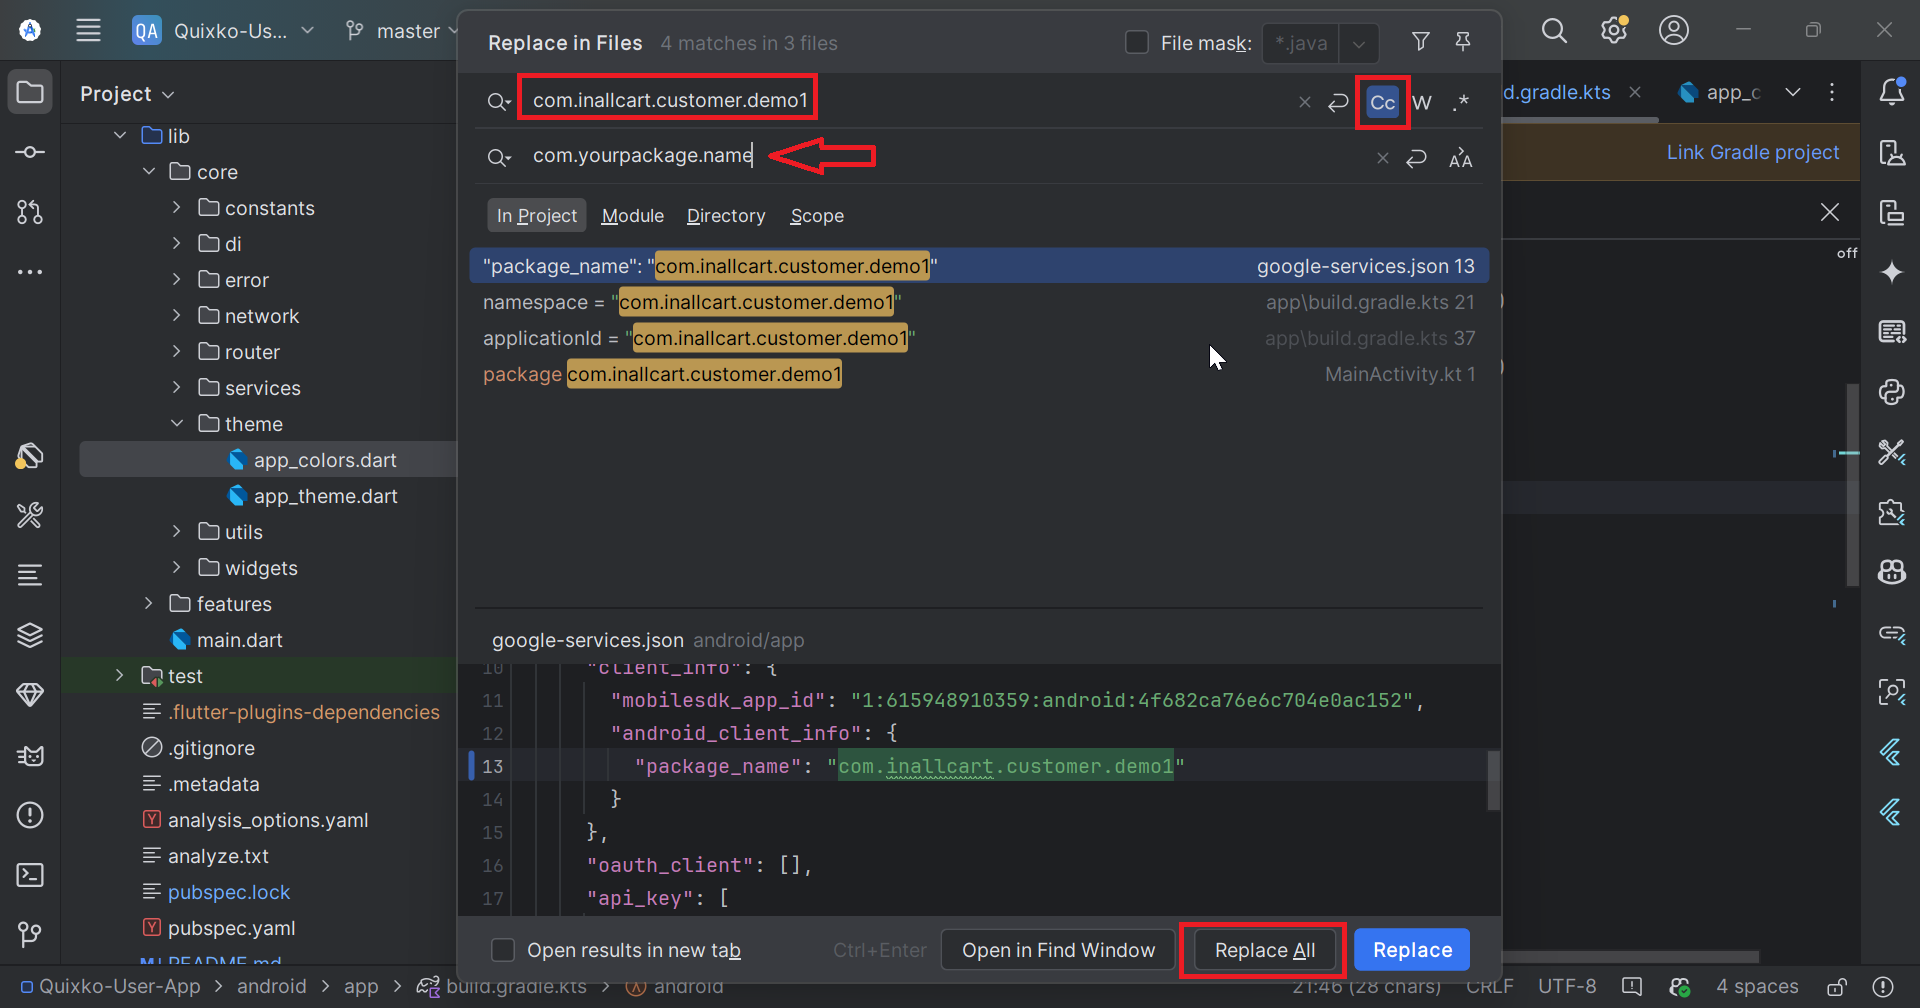
Task: Open the file mask dropdown arrow
Action: click(1359, 43)
